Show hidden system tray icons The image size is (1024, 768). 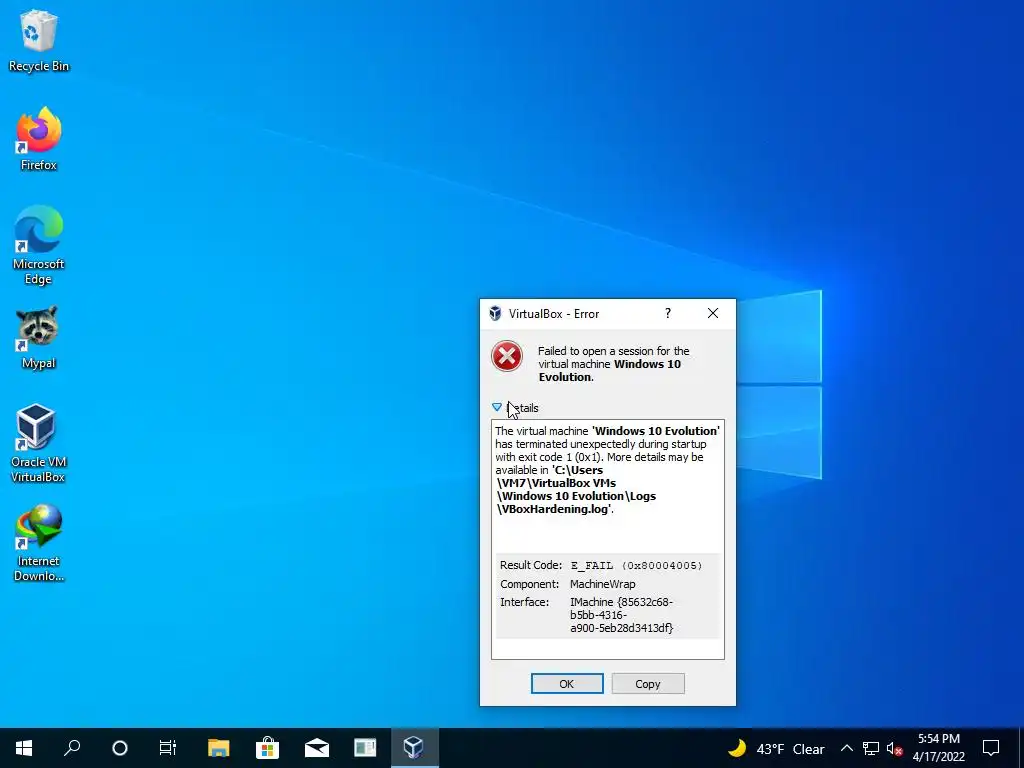846,748
